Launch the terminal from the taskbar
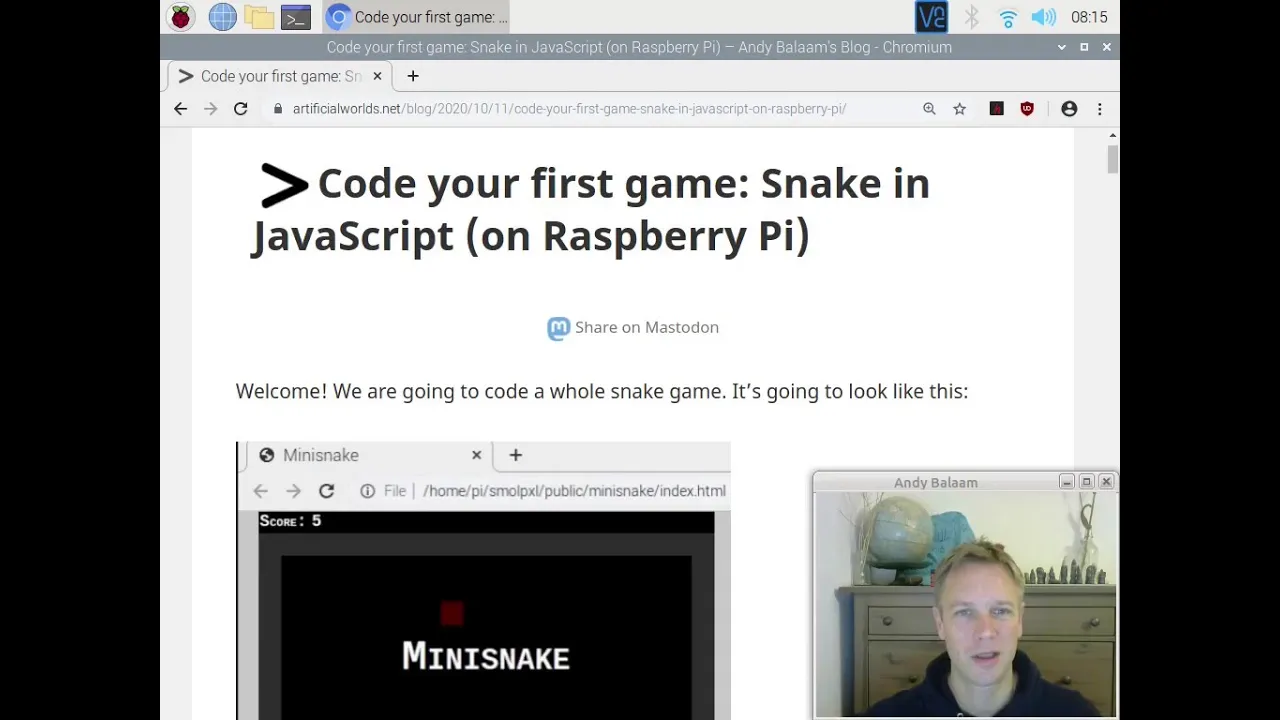Image resolution: width=1280 pixels, height=720 pixels. pyautogui.click(x=296, y=17)
